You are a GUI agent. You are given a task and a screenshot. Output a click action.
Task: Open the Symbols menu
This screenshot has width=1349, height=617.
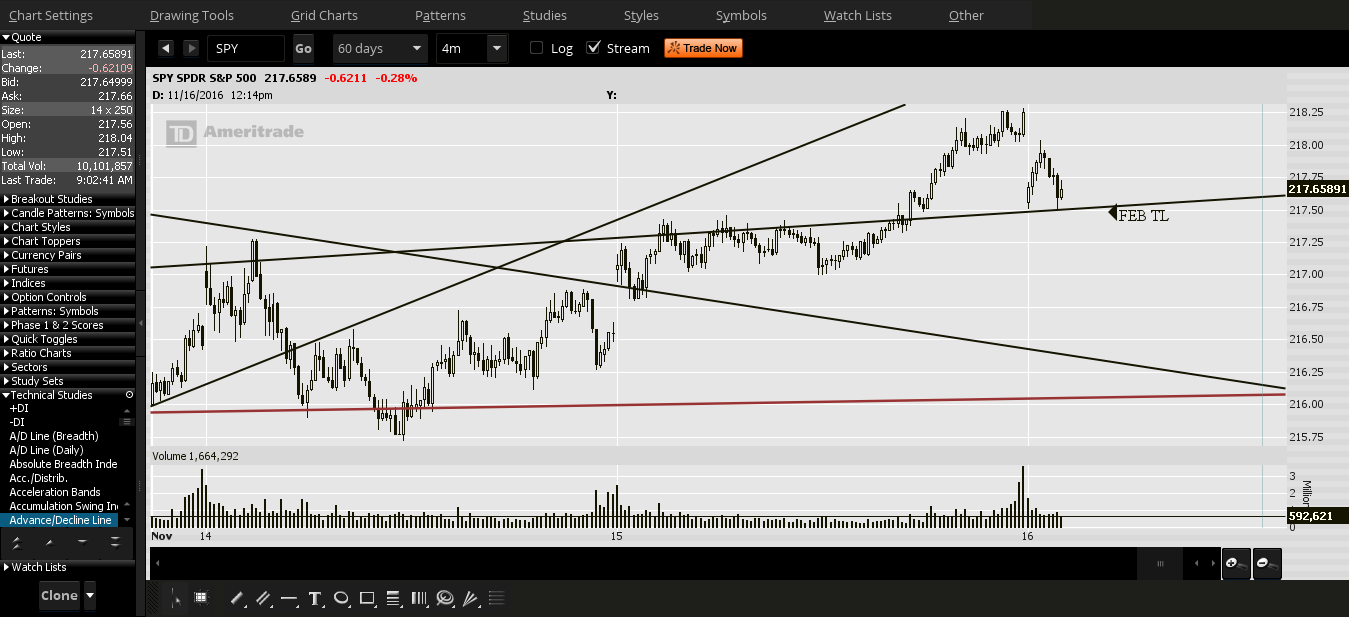coord(741,15)
